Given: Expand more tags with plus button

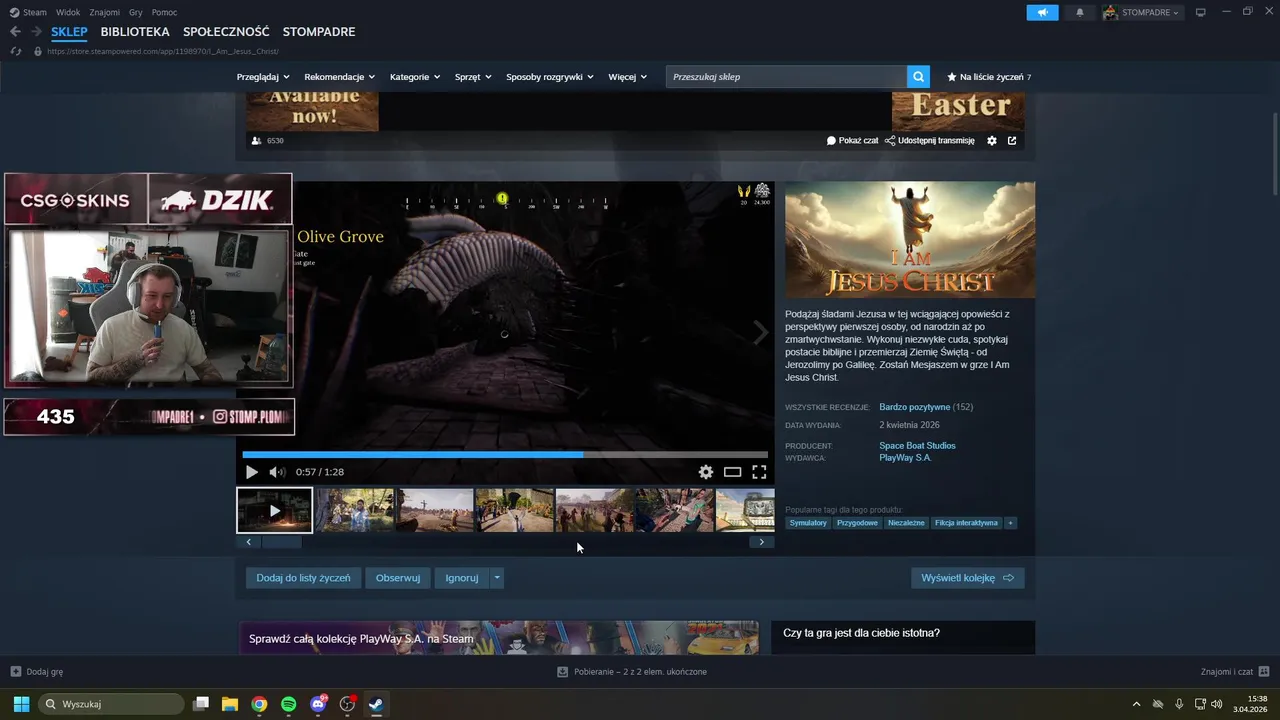Looking at the screenshot, I should click(x=1010, y=523).
